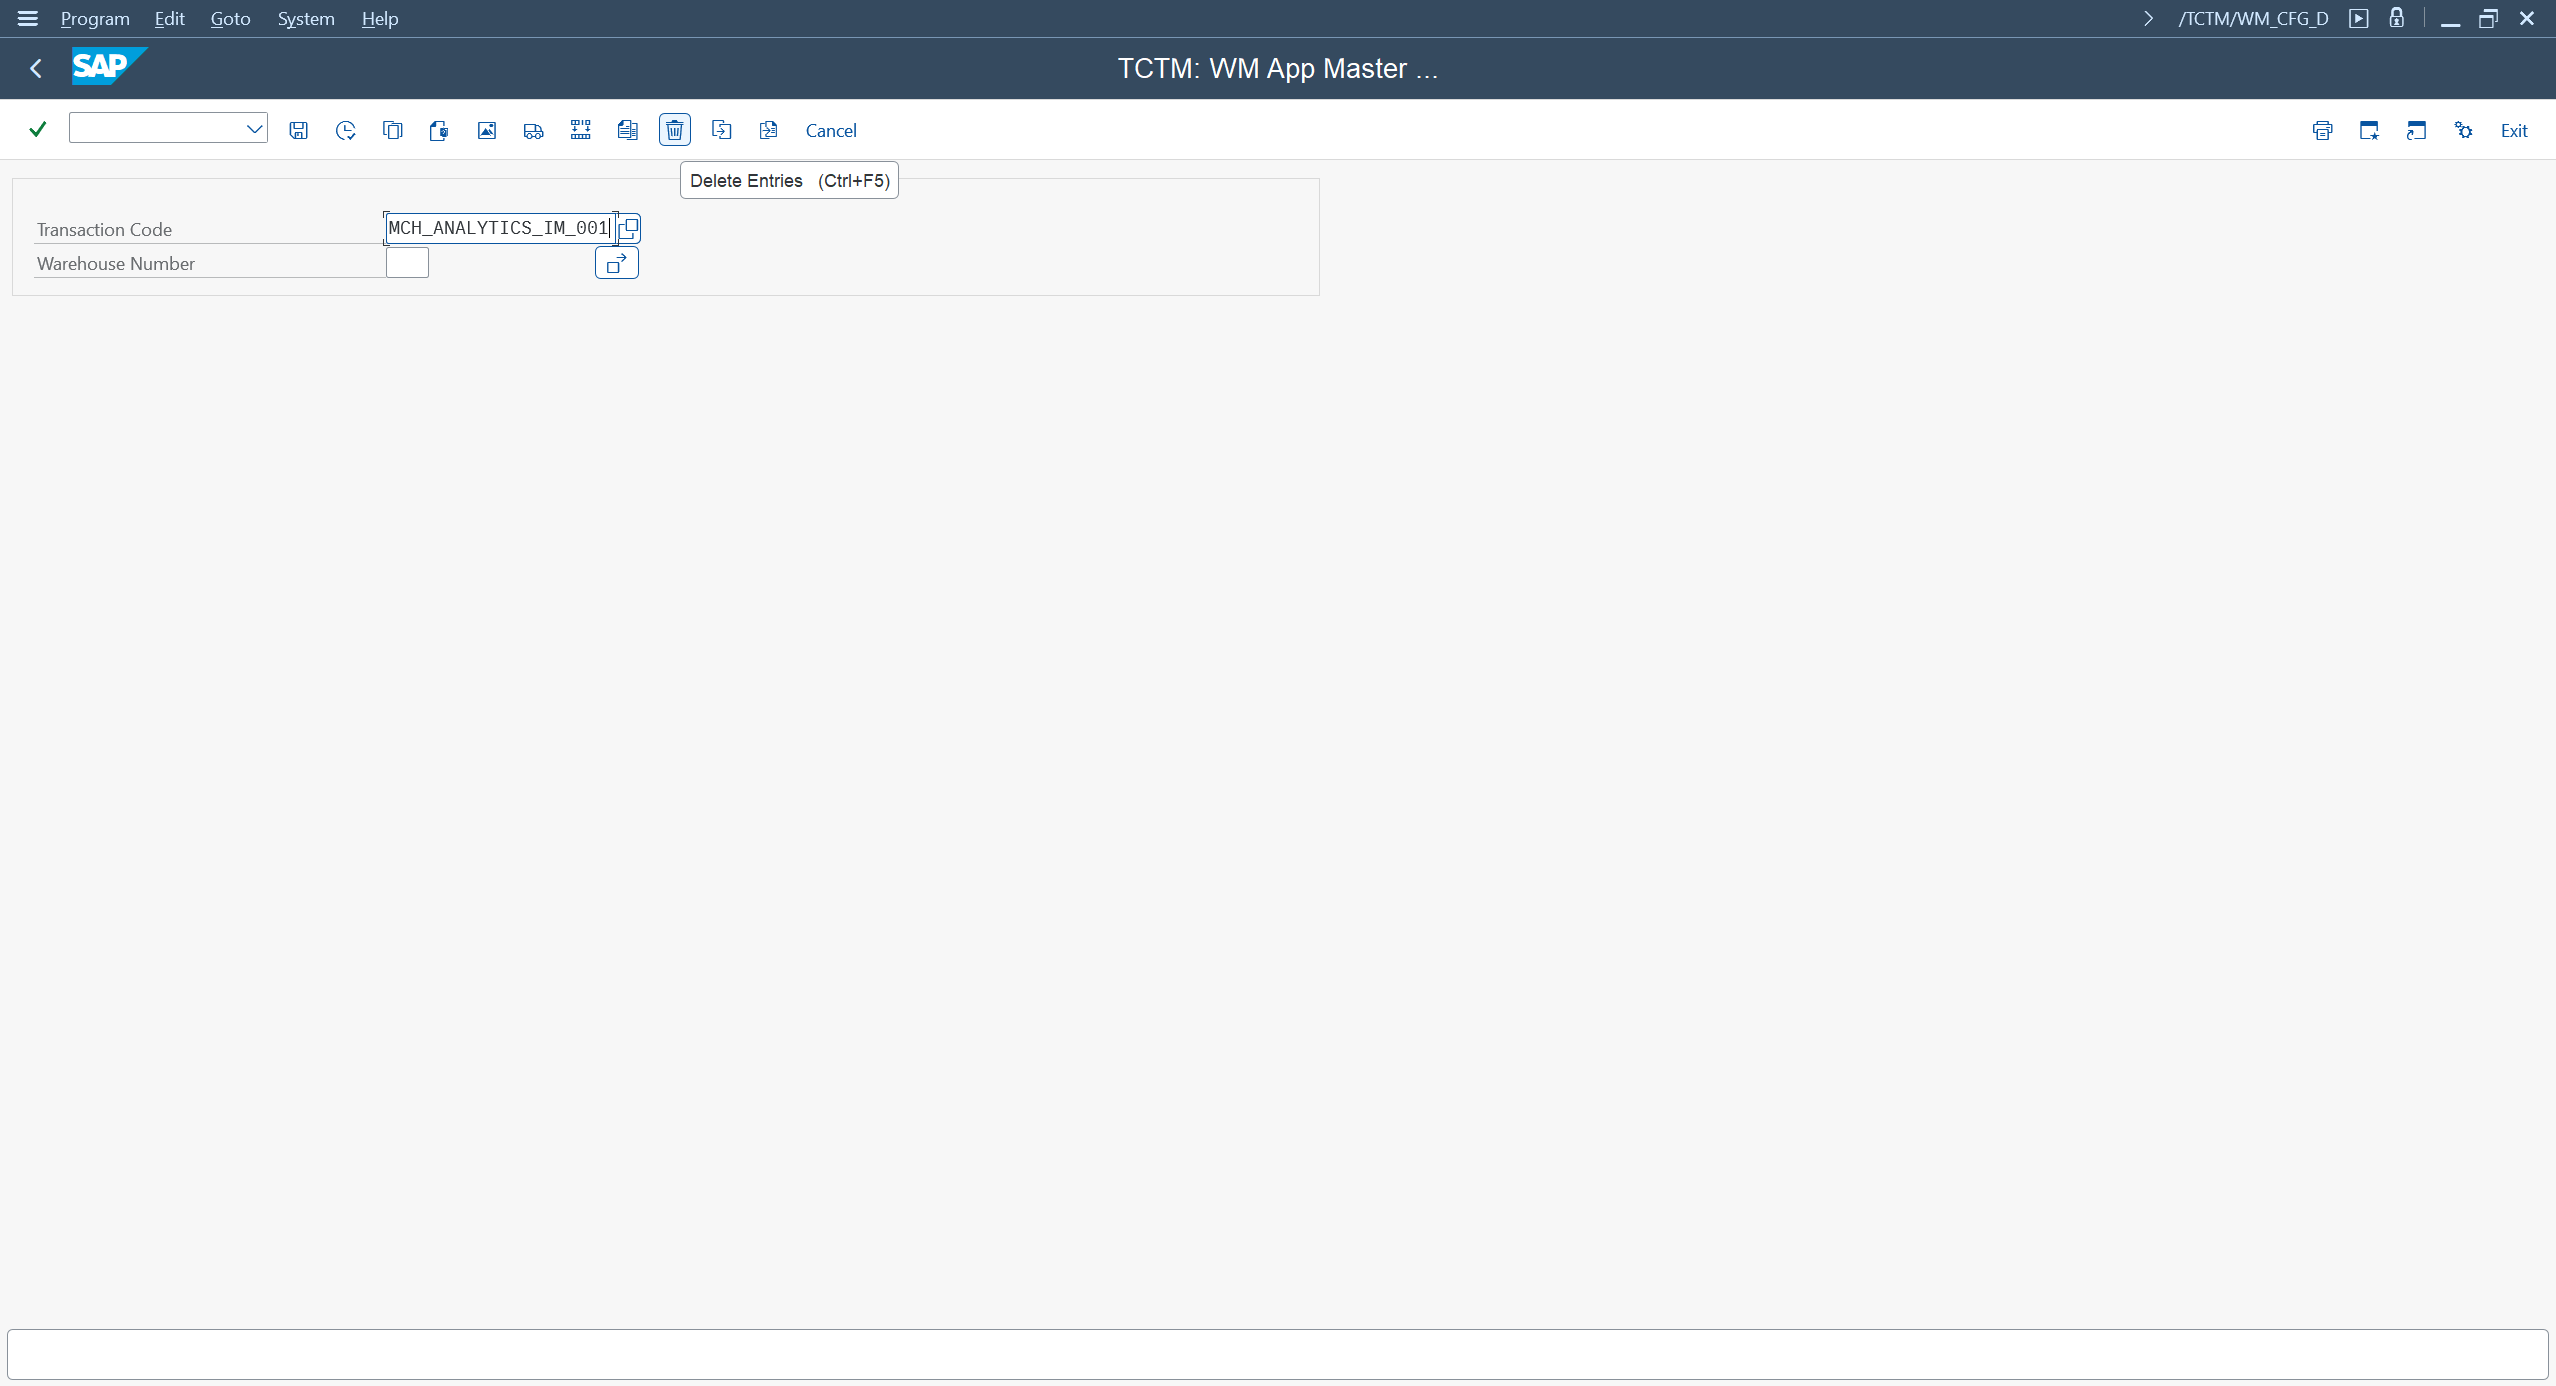
Task: Click the play button next to /TCTM/WM_CFG_D
Action: [x=2359, y=18]
